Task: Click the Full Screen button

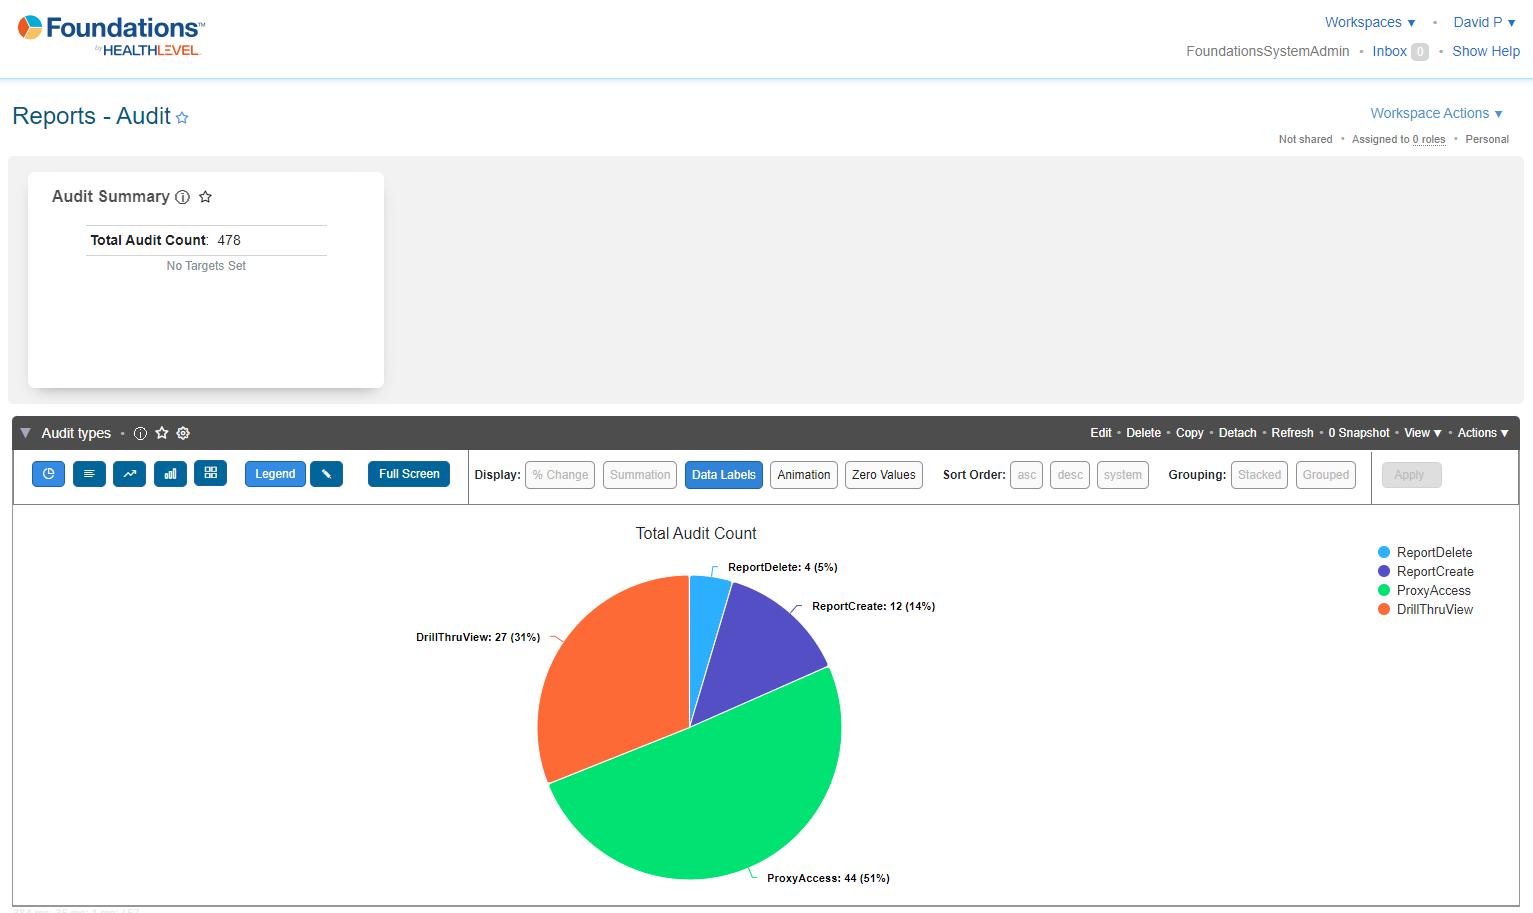Action: tap(409, 474)
